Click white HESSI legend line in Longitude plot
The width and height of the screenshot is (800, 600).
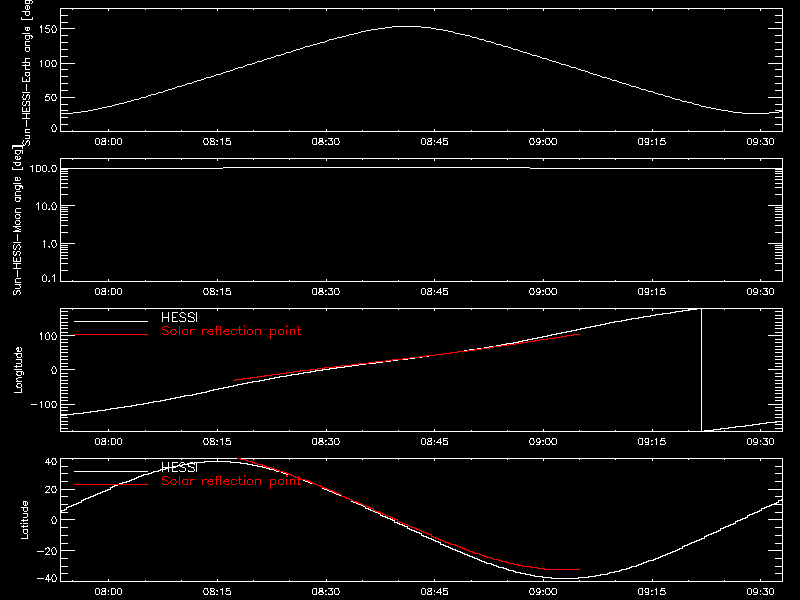[x=111, y=321]
